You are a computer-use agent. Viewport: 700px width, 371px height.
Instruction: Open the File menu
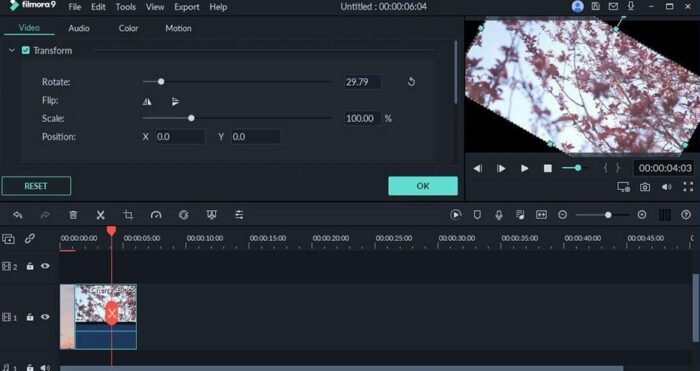[75, 7]
